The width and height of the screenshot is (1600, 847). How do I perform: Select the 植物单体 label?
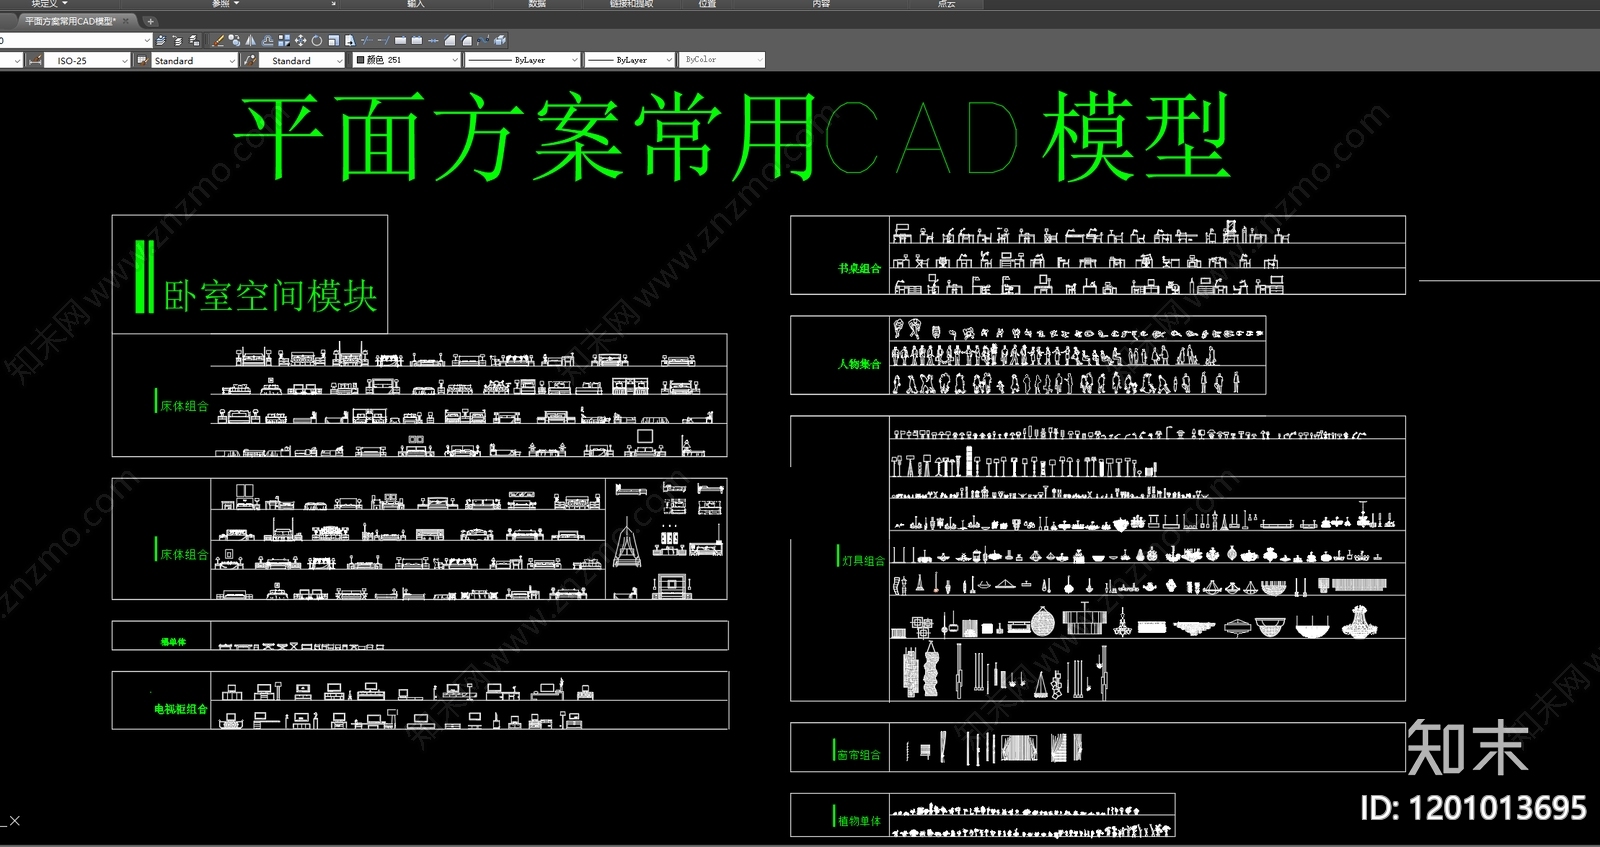coord(859,821)
